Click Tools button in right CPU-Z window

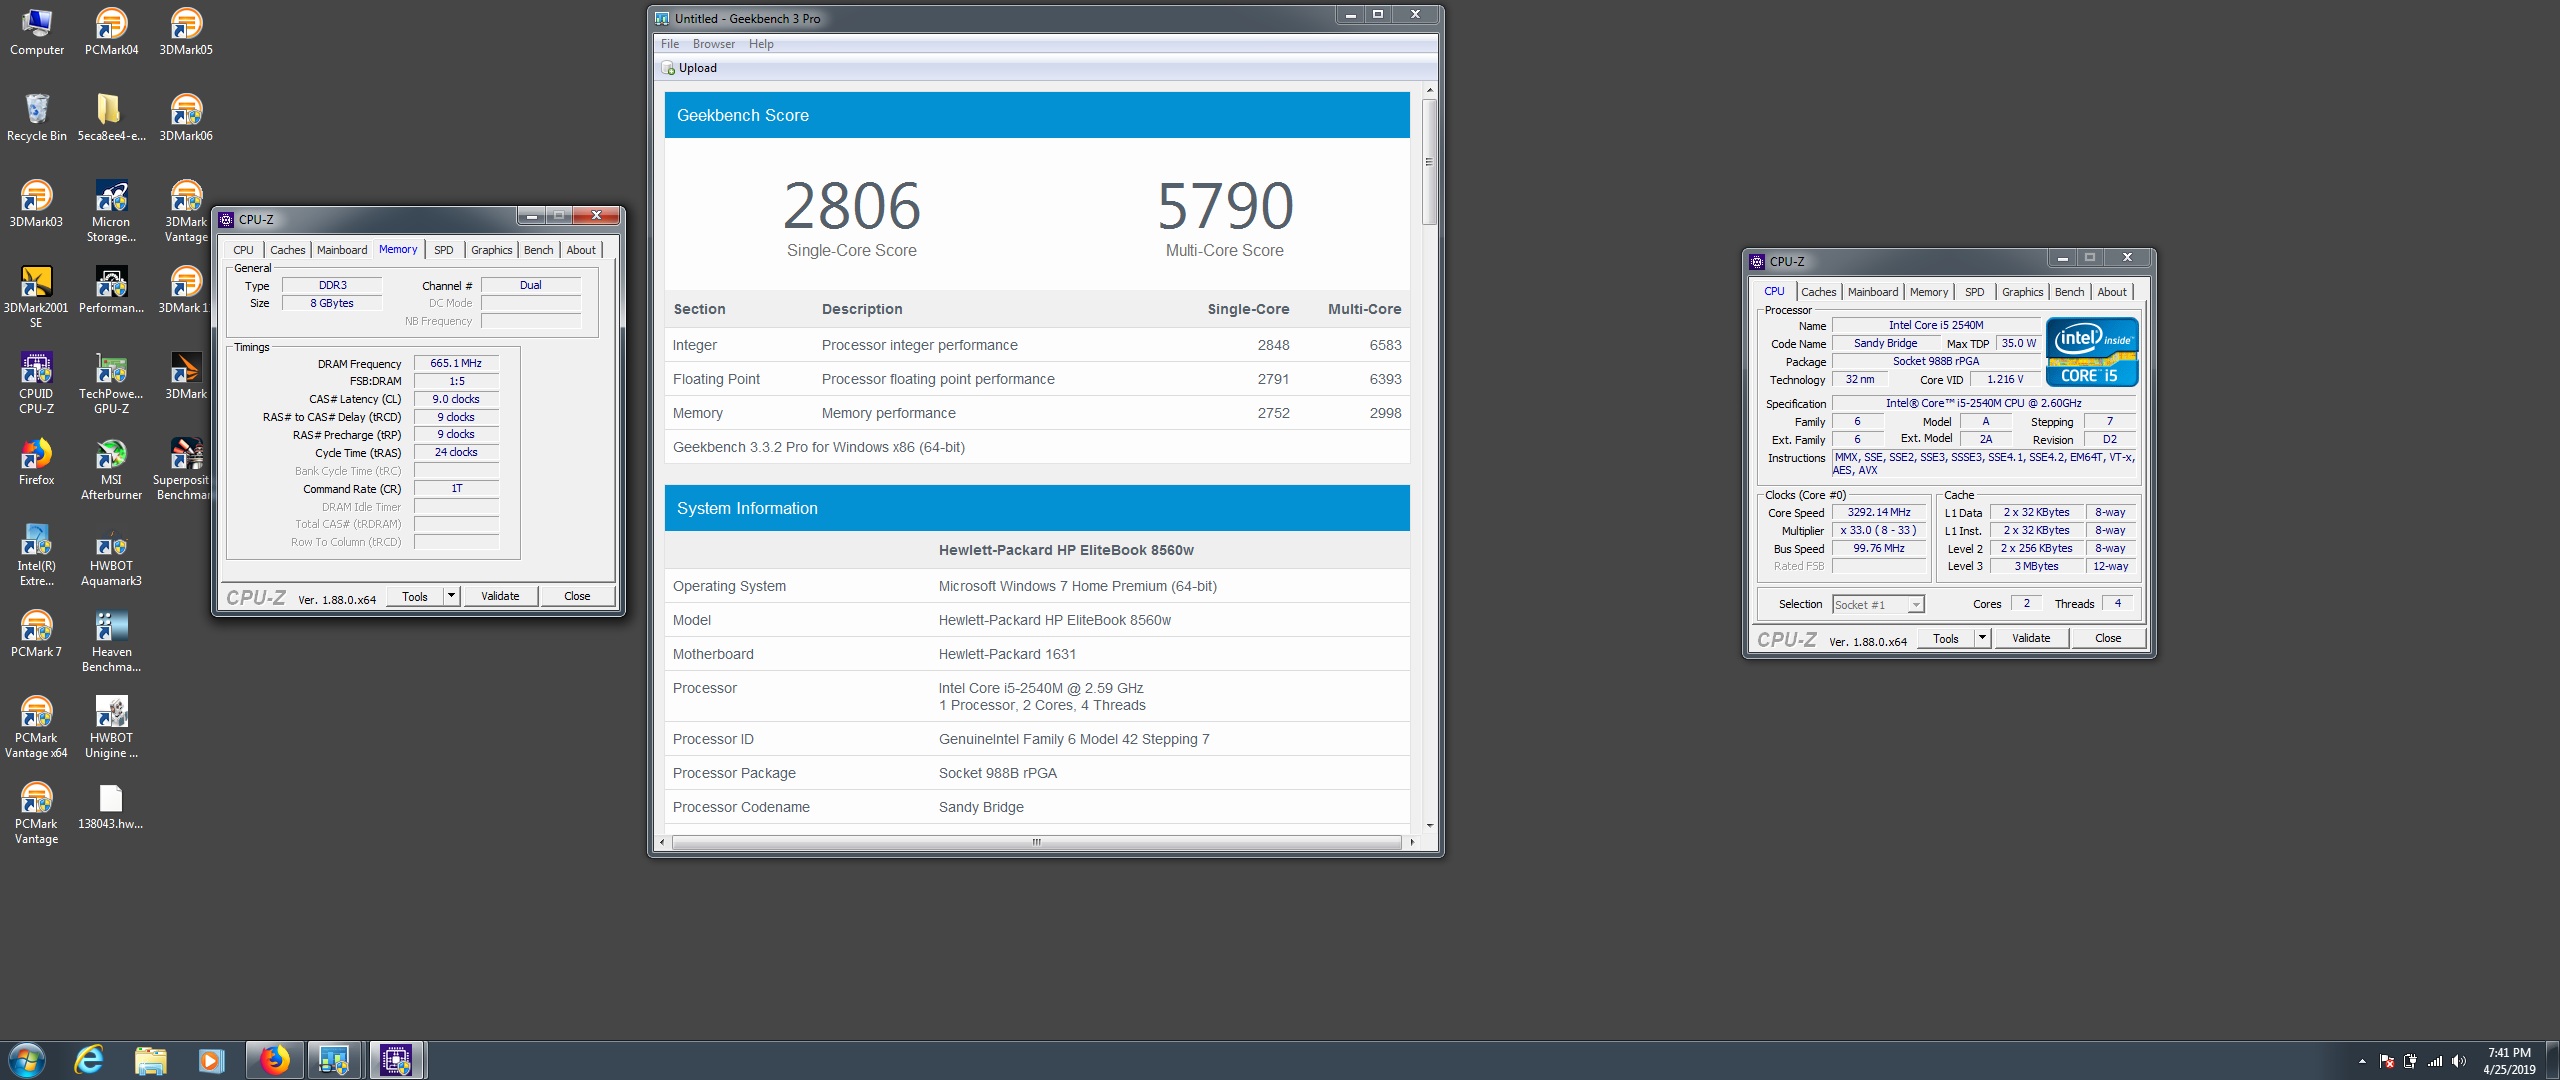(1946, 638)
